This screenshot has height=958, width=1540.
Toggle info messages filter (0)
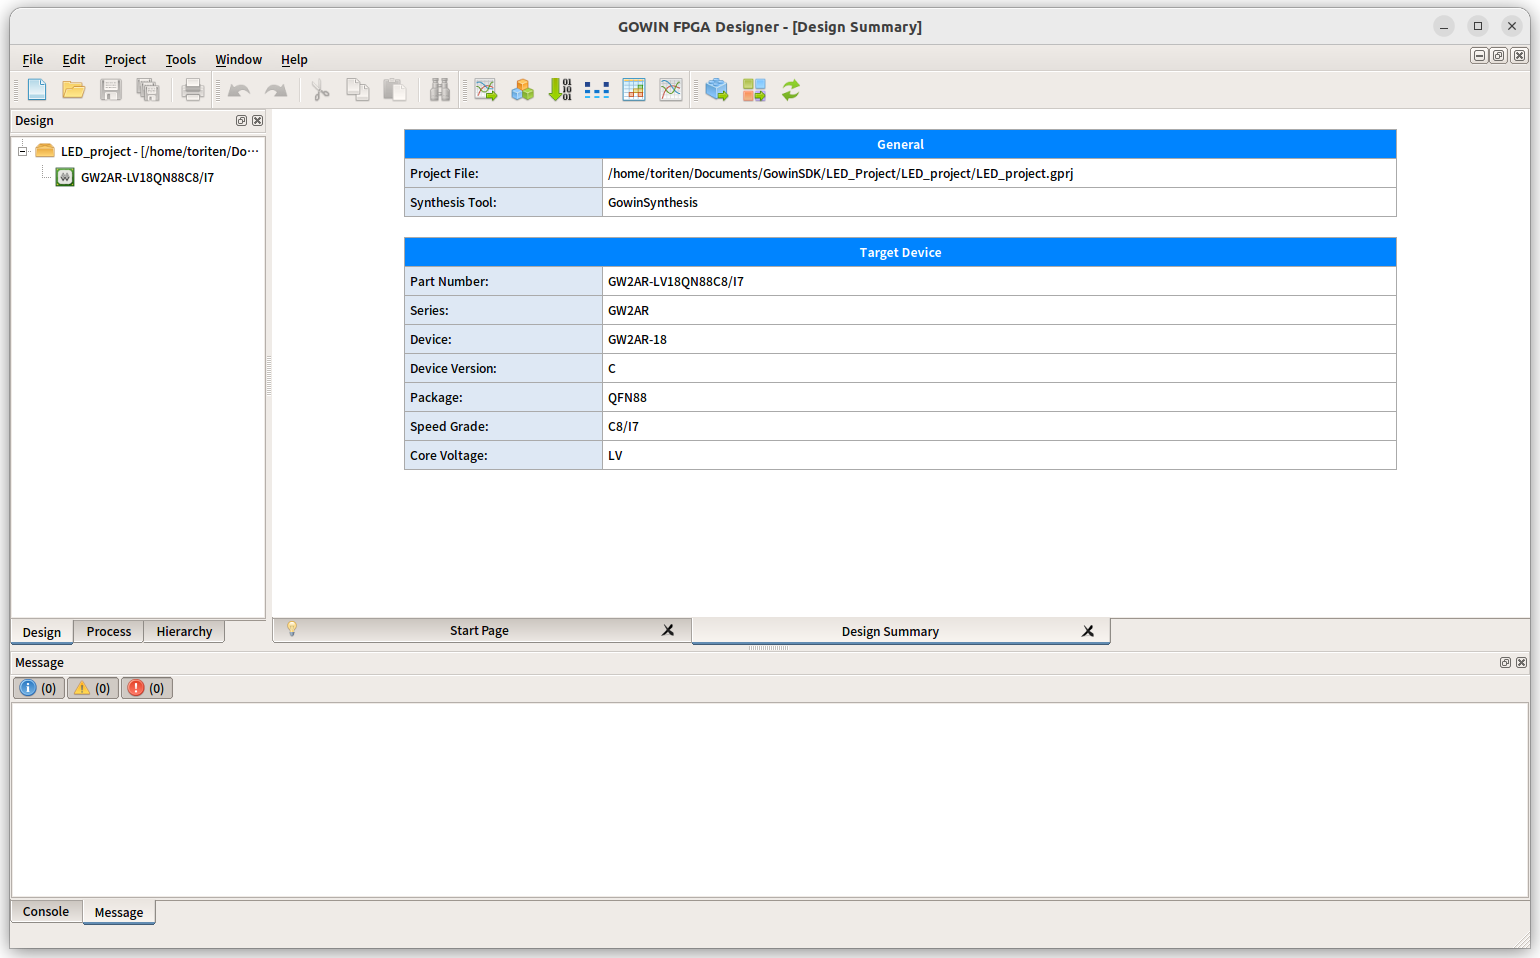39,688
